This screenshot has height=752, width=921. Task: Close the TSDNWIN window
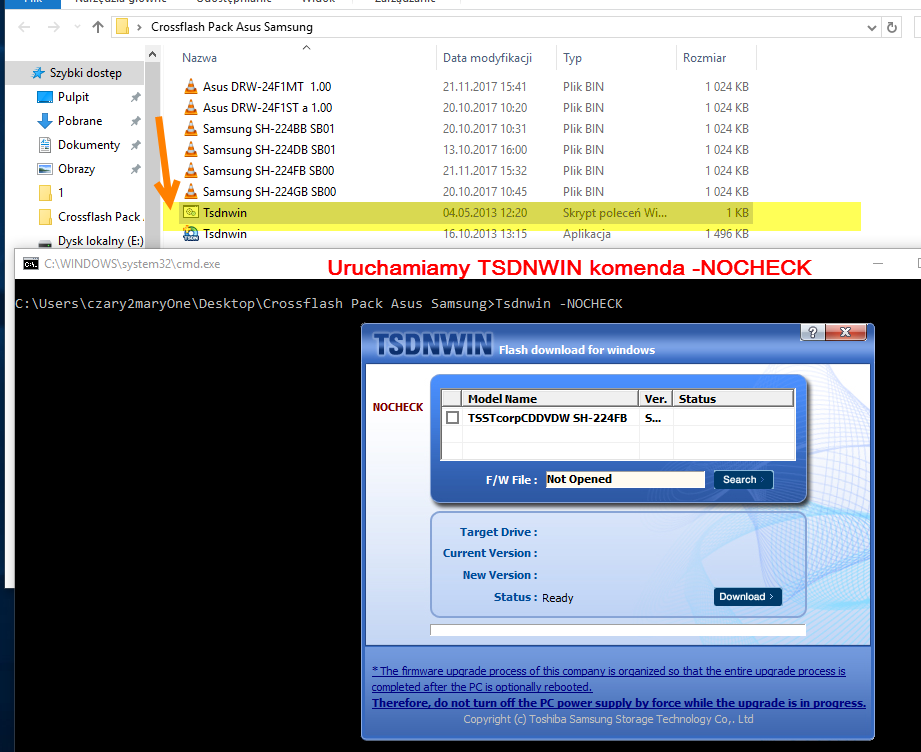(845, 332)
